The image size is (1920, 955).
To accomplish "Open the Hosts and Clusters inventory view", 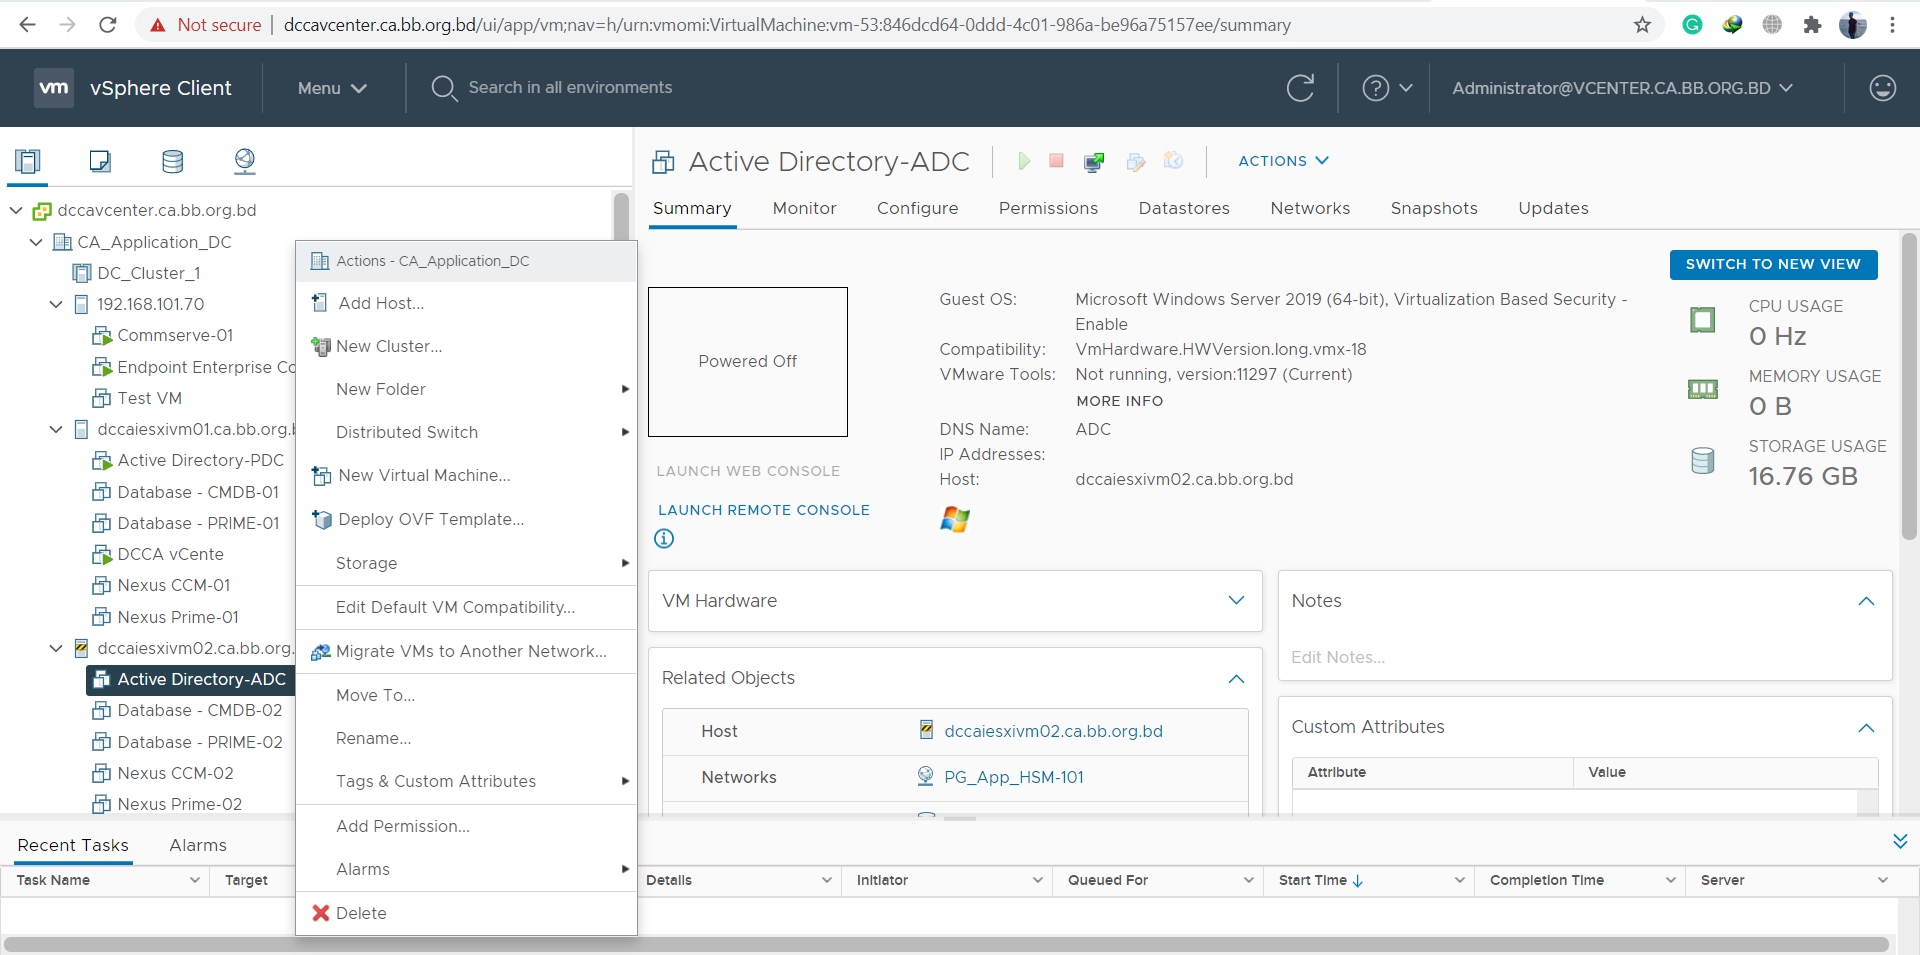I will (x=28, y=161).
